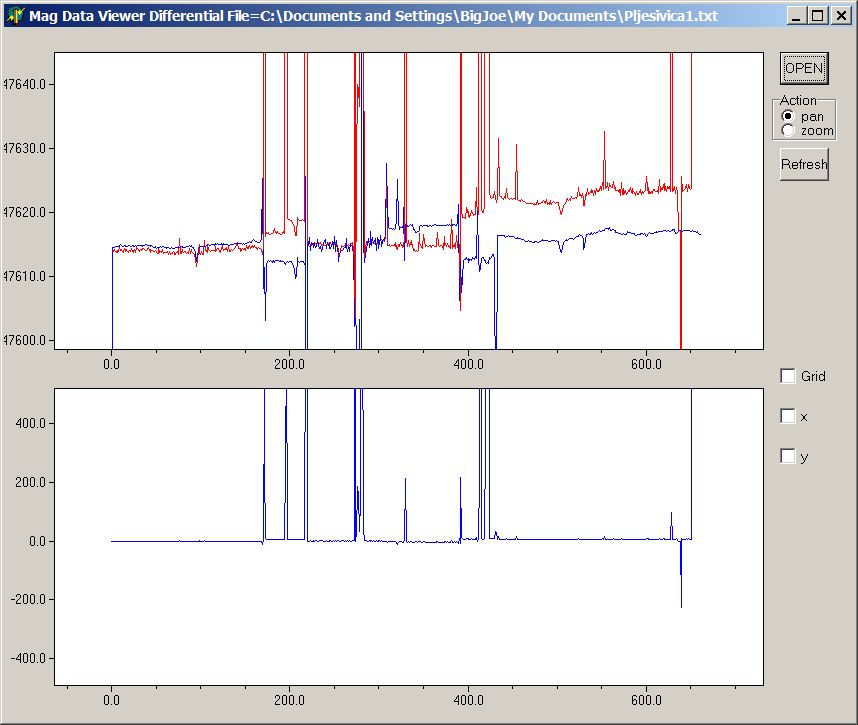Select the zoom action radio button
The width and height of the screenshot is (858, 725).
click(x=788, y=131)
